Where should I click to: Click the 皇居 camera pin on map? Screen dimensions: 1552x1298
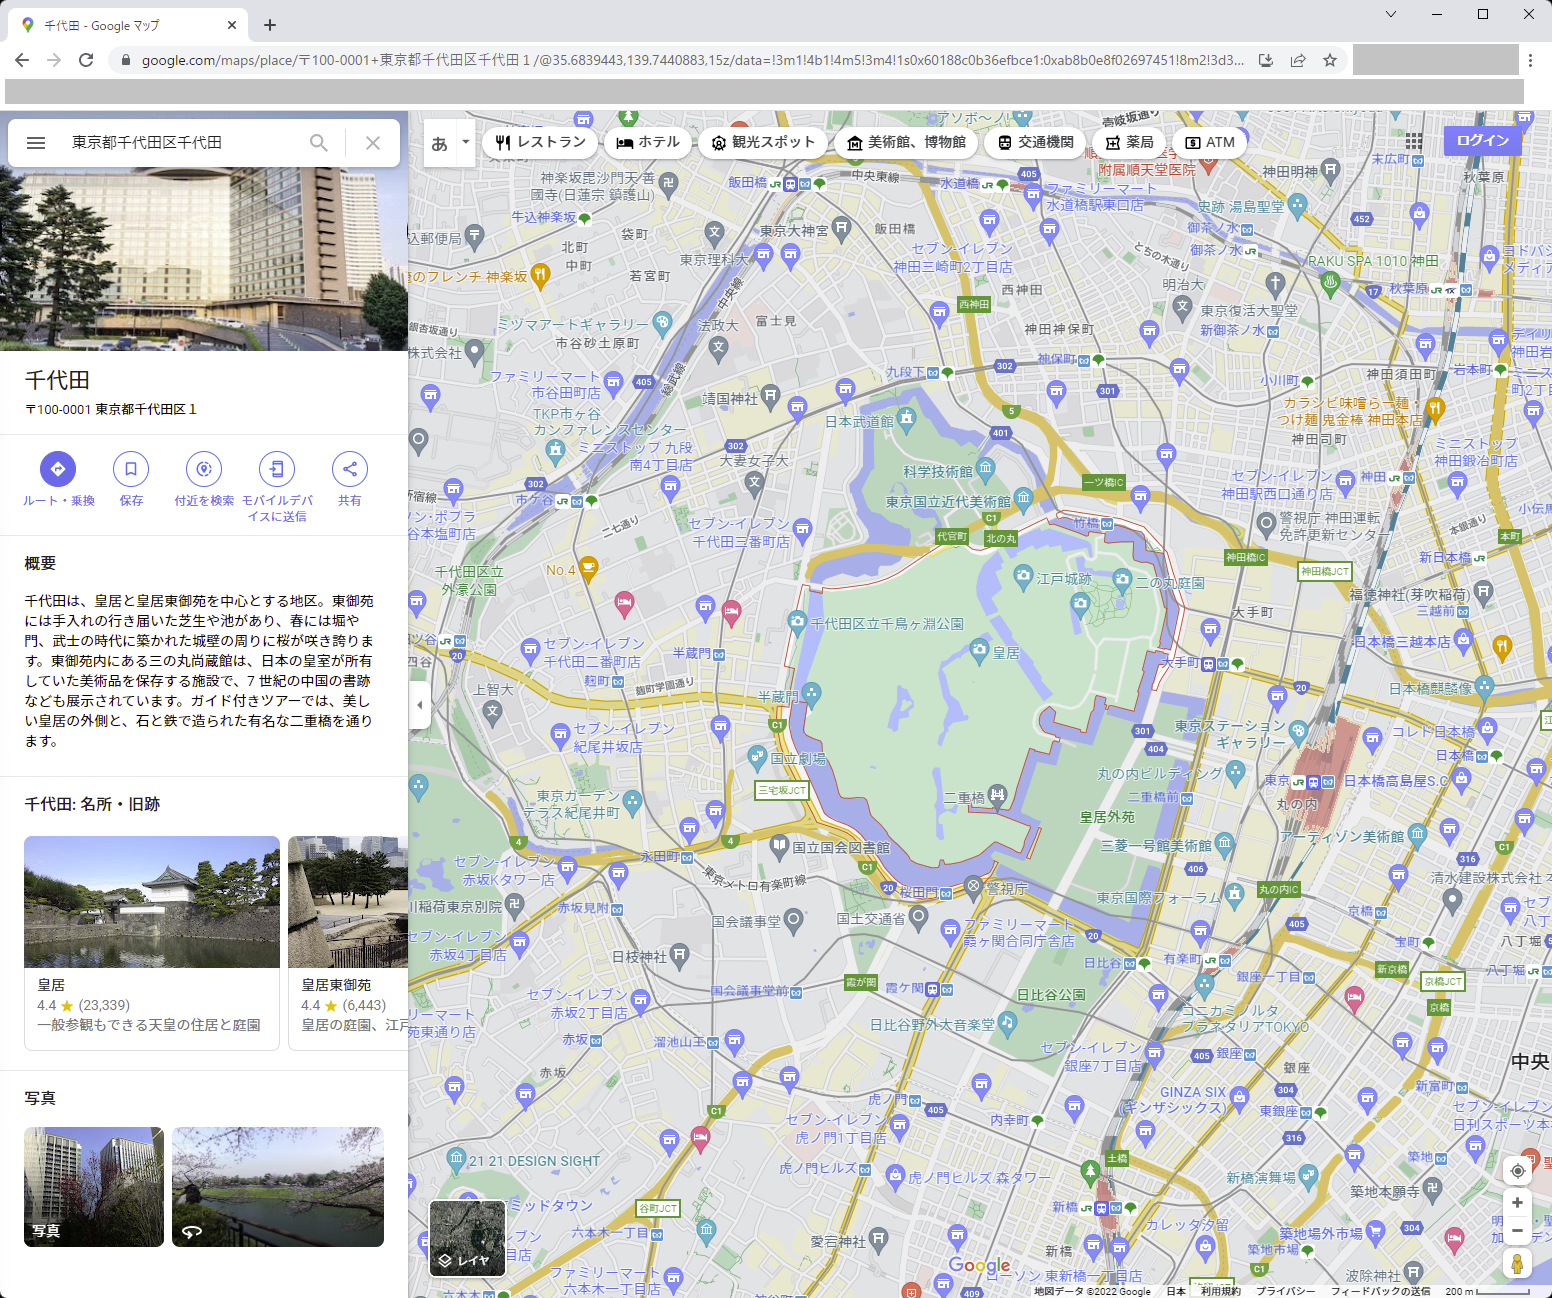tap(980, 651)
